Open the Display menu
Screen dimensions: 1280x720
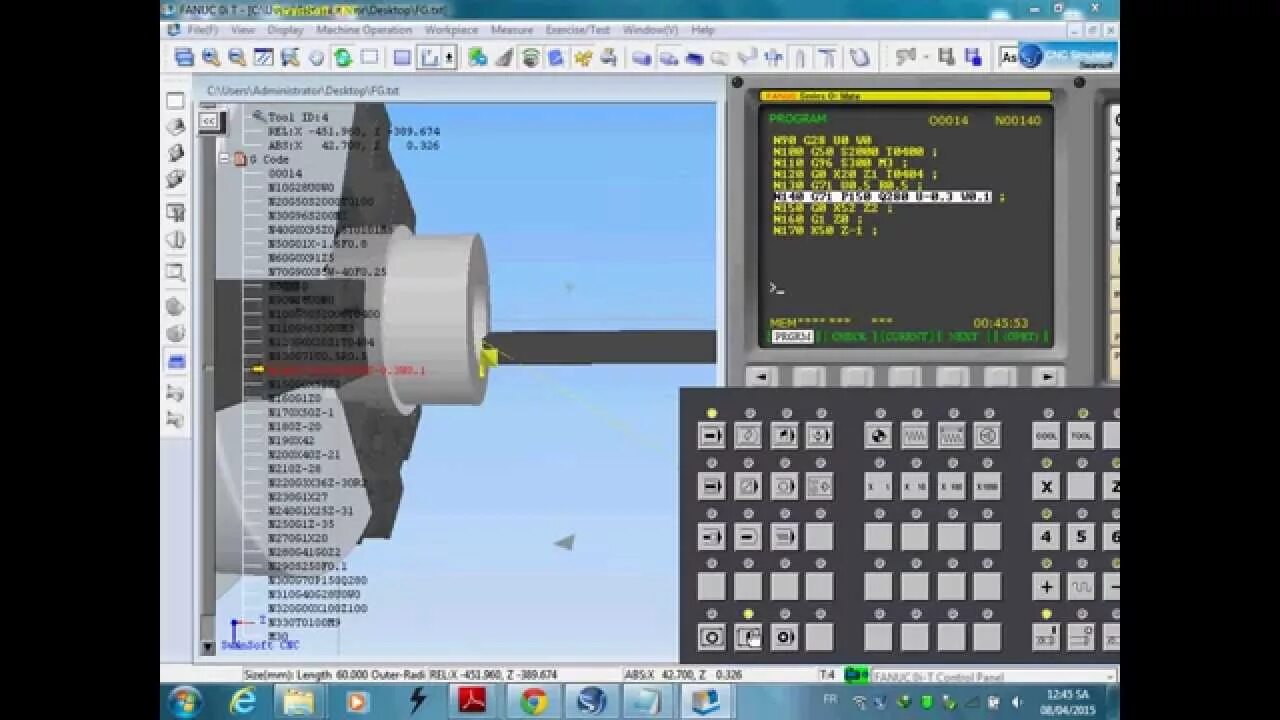tap(285, 30)
